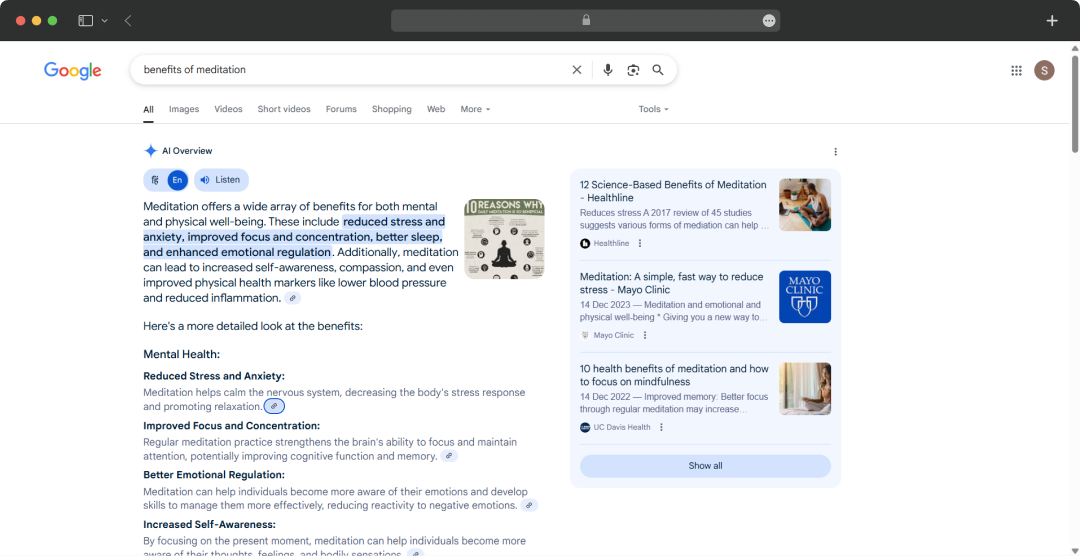
Task: Open AI Overview three-dot options menu
Action: click(x=835, y=152)
